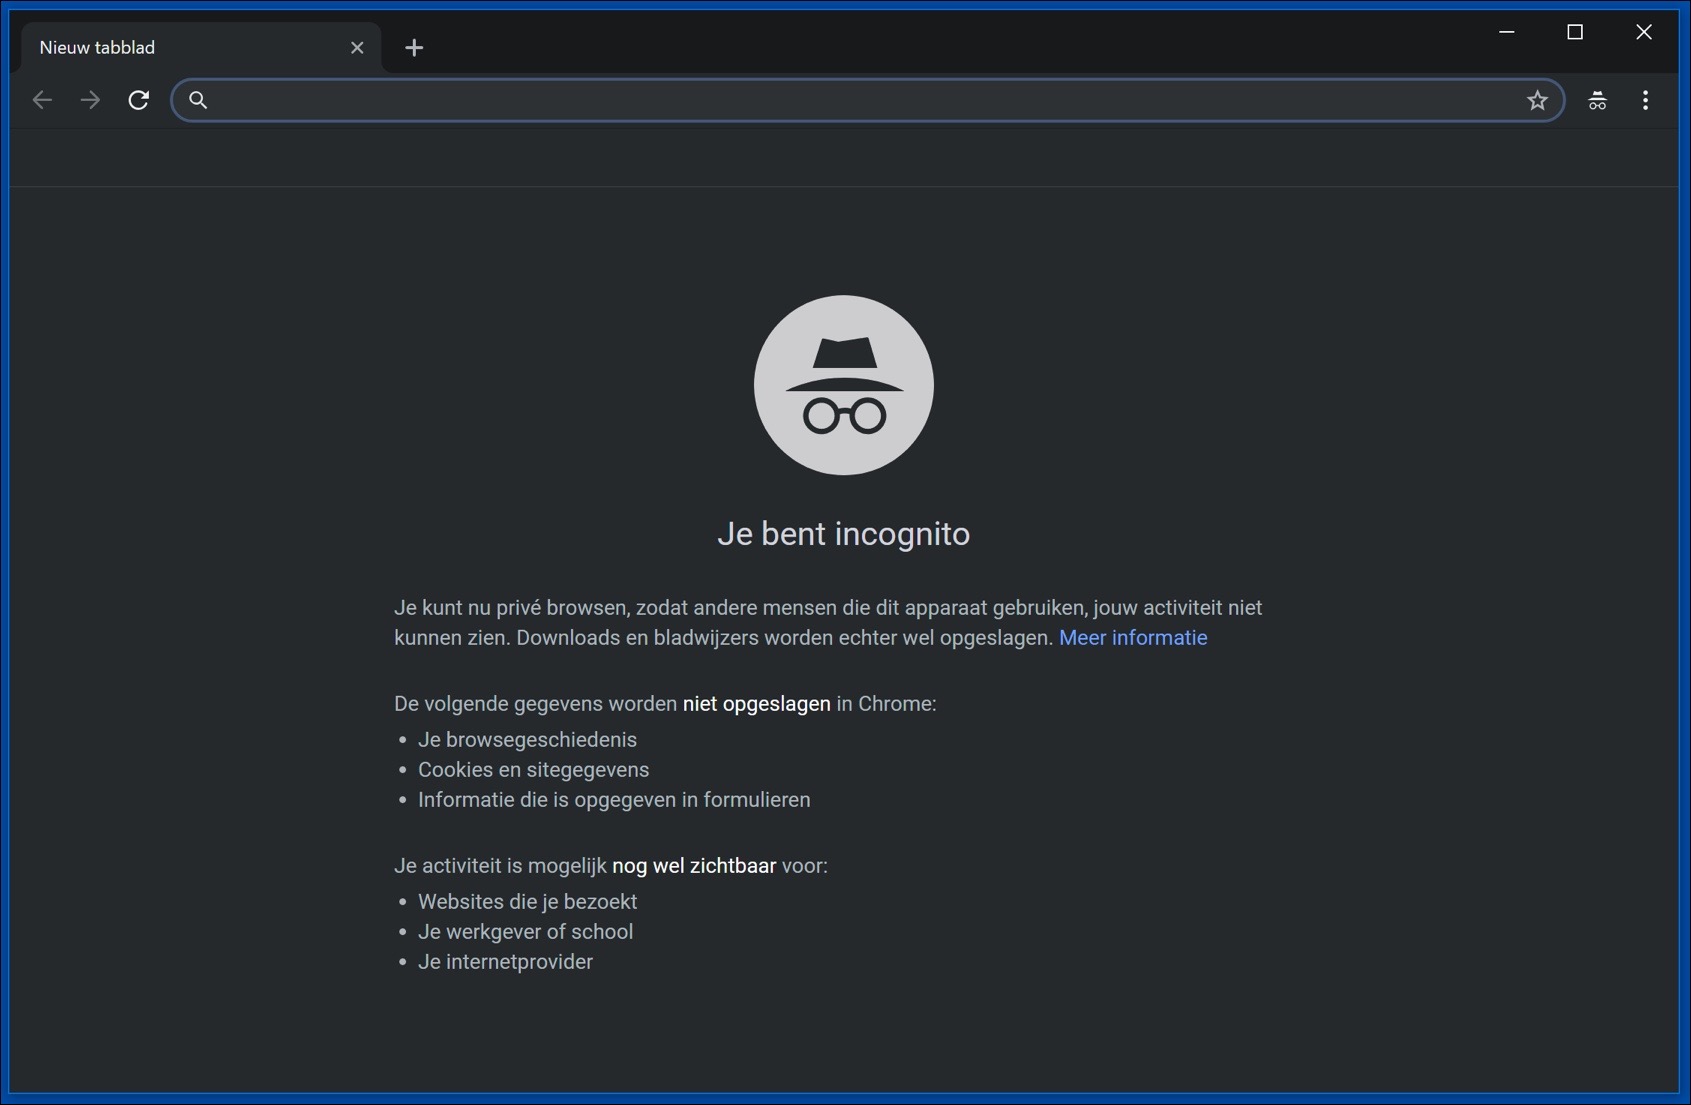The width and height of the screenshot is (1691, 1105).
Task: Select the Nieuw tabblad tab
Action: click(200, 48)
